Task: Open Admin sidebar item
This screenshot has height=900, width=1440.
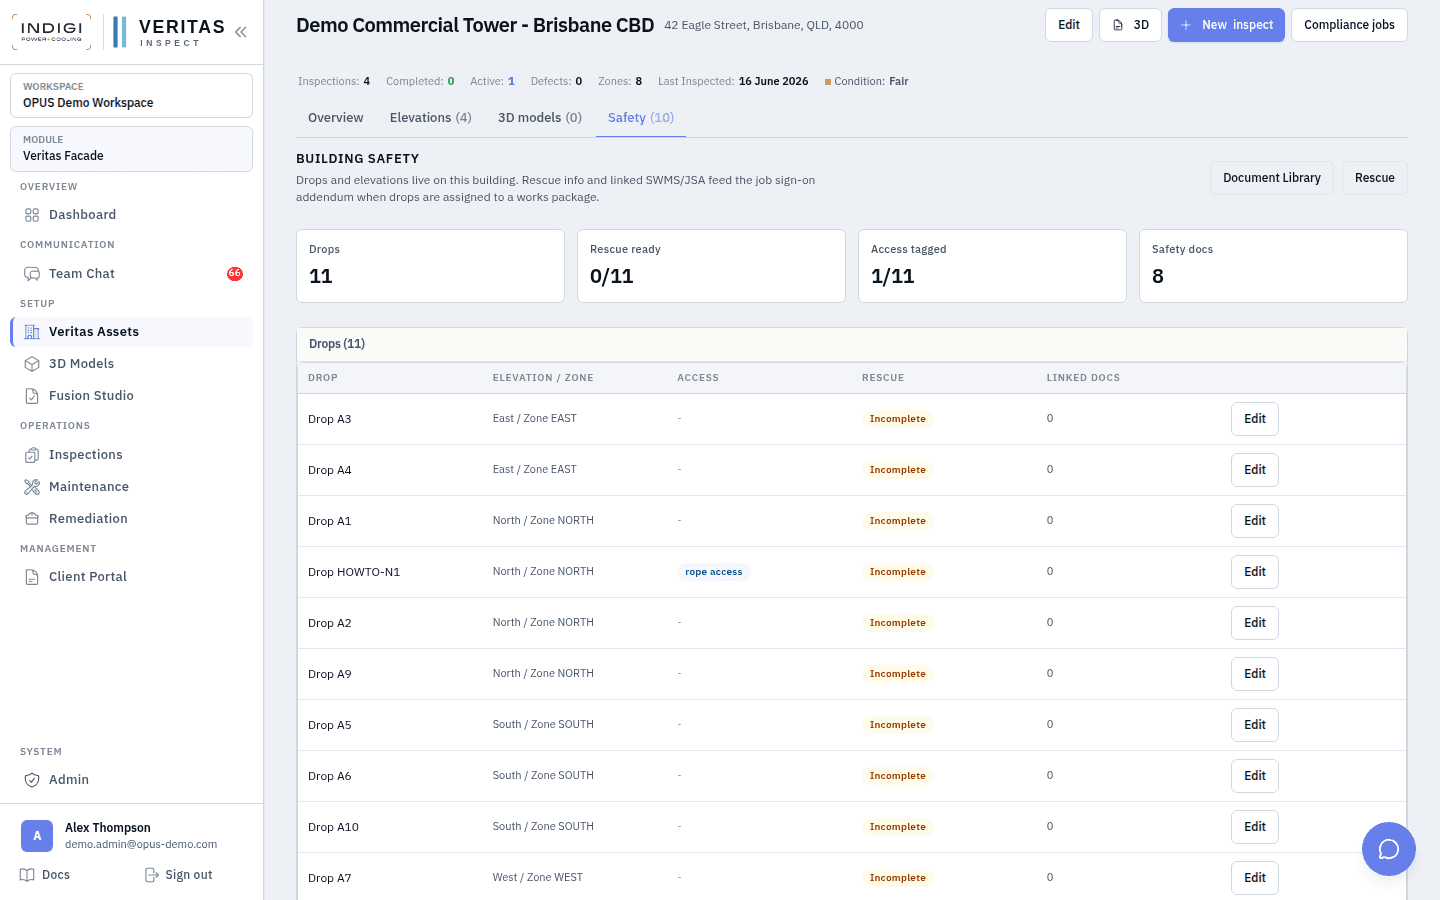Action: [x=131, y=780]
